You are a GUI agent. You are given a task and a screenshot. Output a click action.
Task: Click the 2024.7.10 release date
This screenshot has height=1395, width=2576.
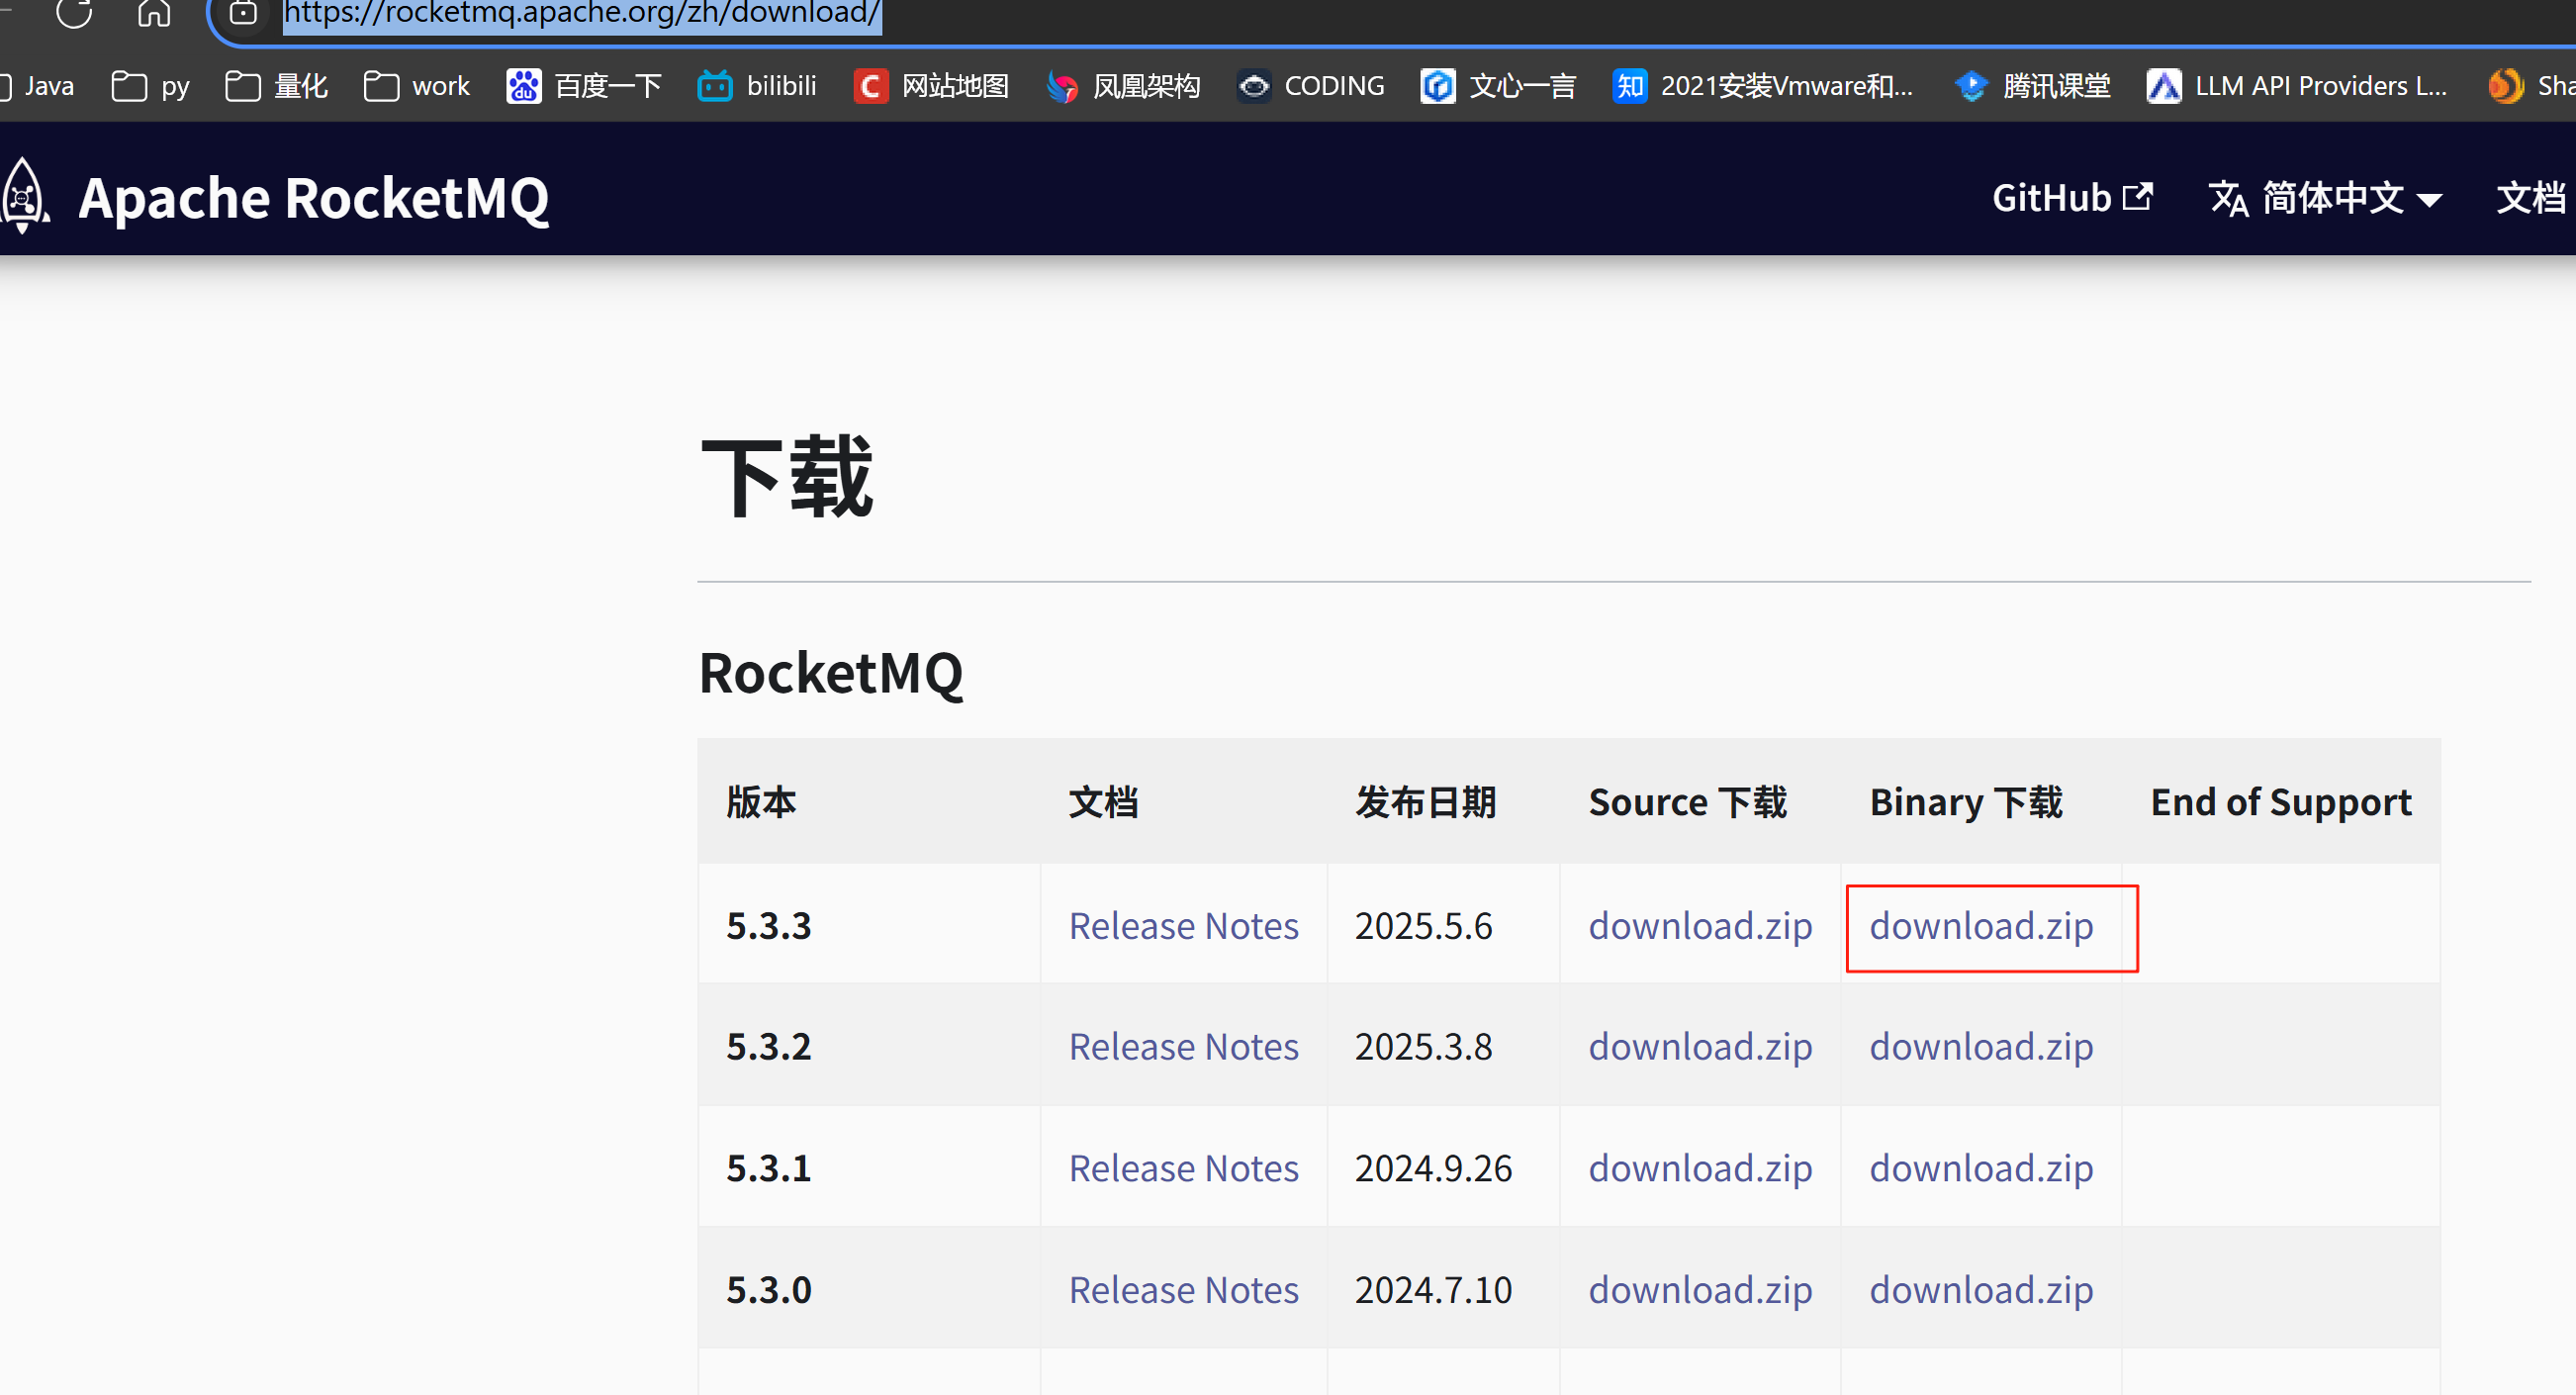pyautogui.click(x=1433, y=1289)
